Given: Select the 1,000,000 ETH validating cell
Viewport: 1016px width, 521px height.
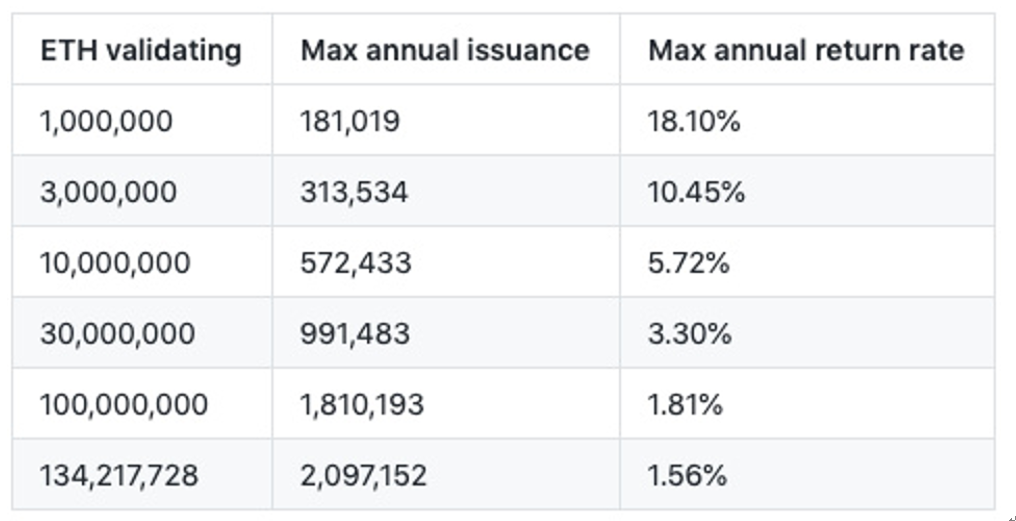Looking at the screenshot, I should [x=106, y=121].
